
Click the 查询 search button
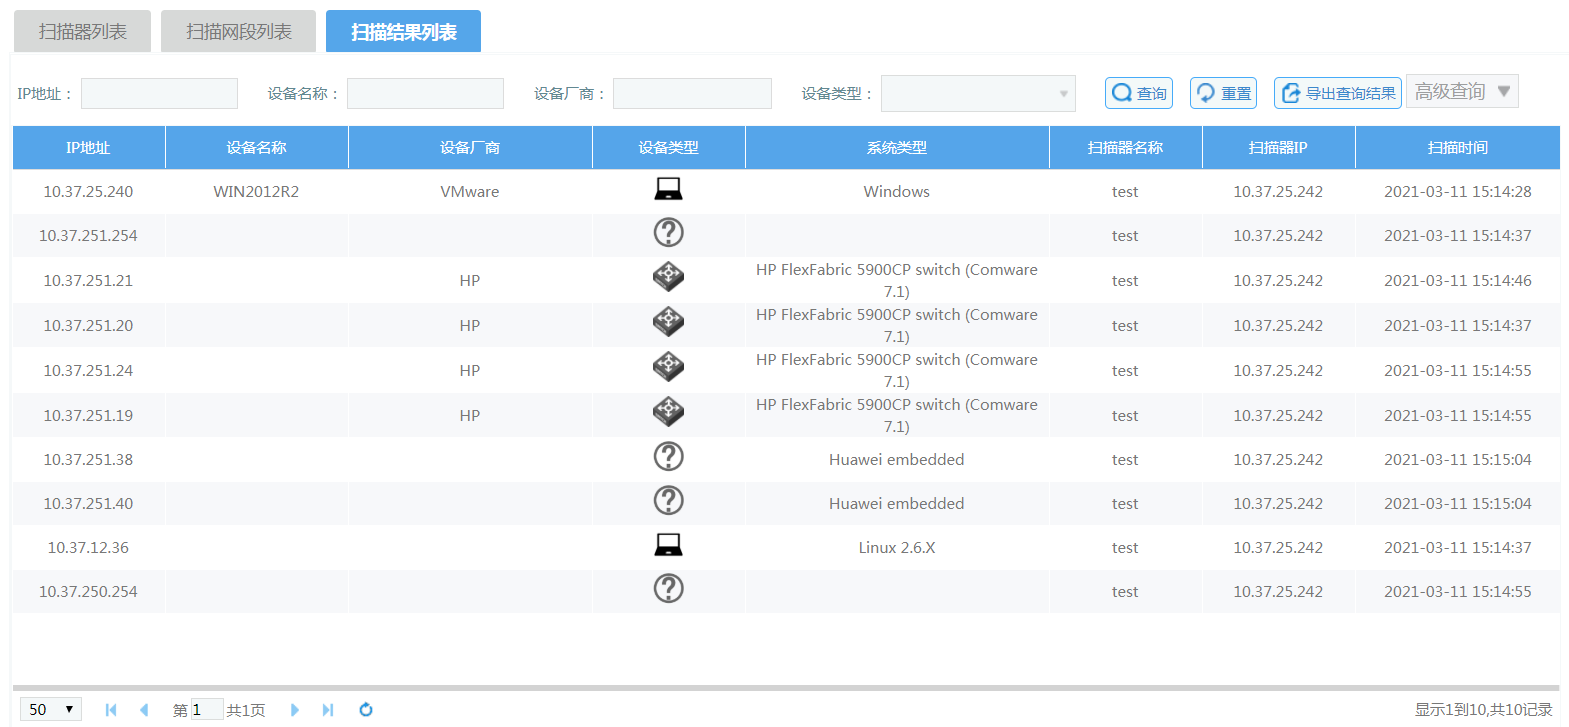click(x=1139, y=93)
